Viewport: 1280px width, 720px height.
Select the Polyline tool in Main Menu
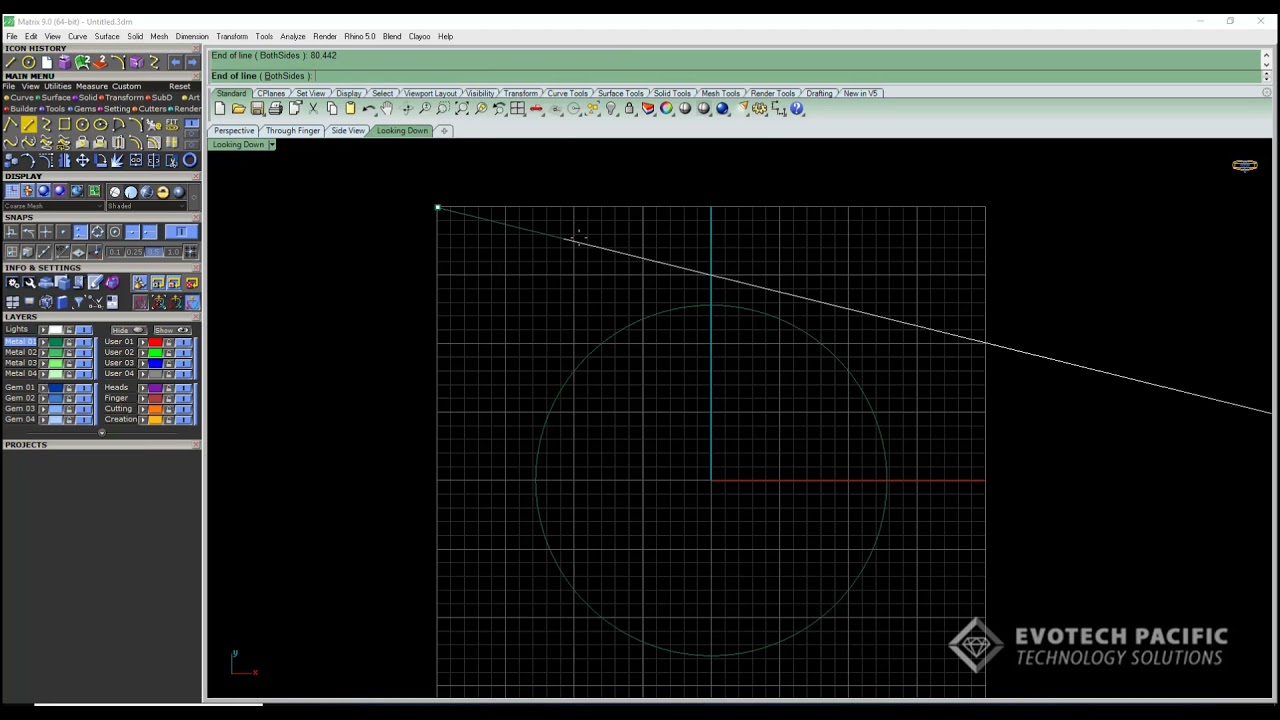10,125
